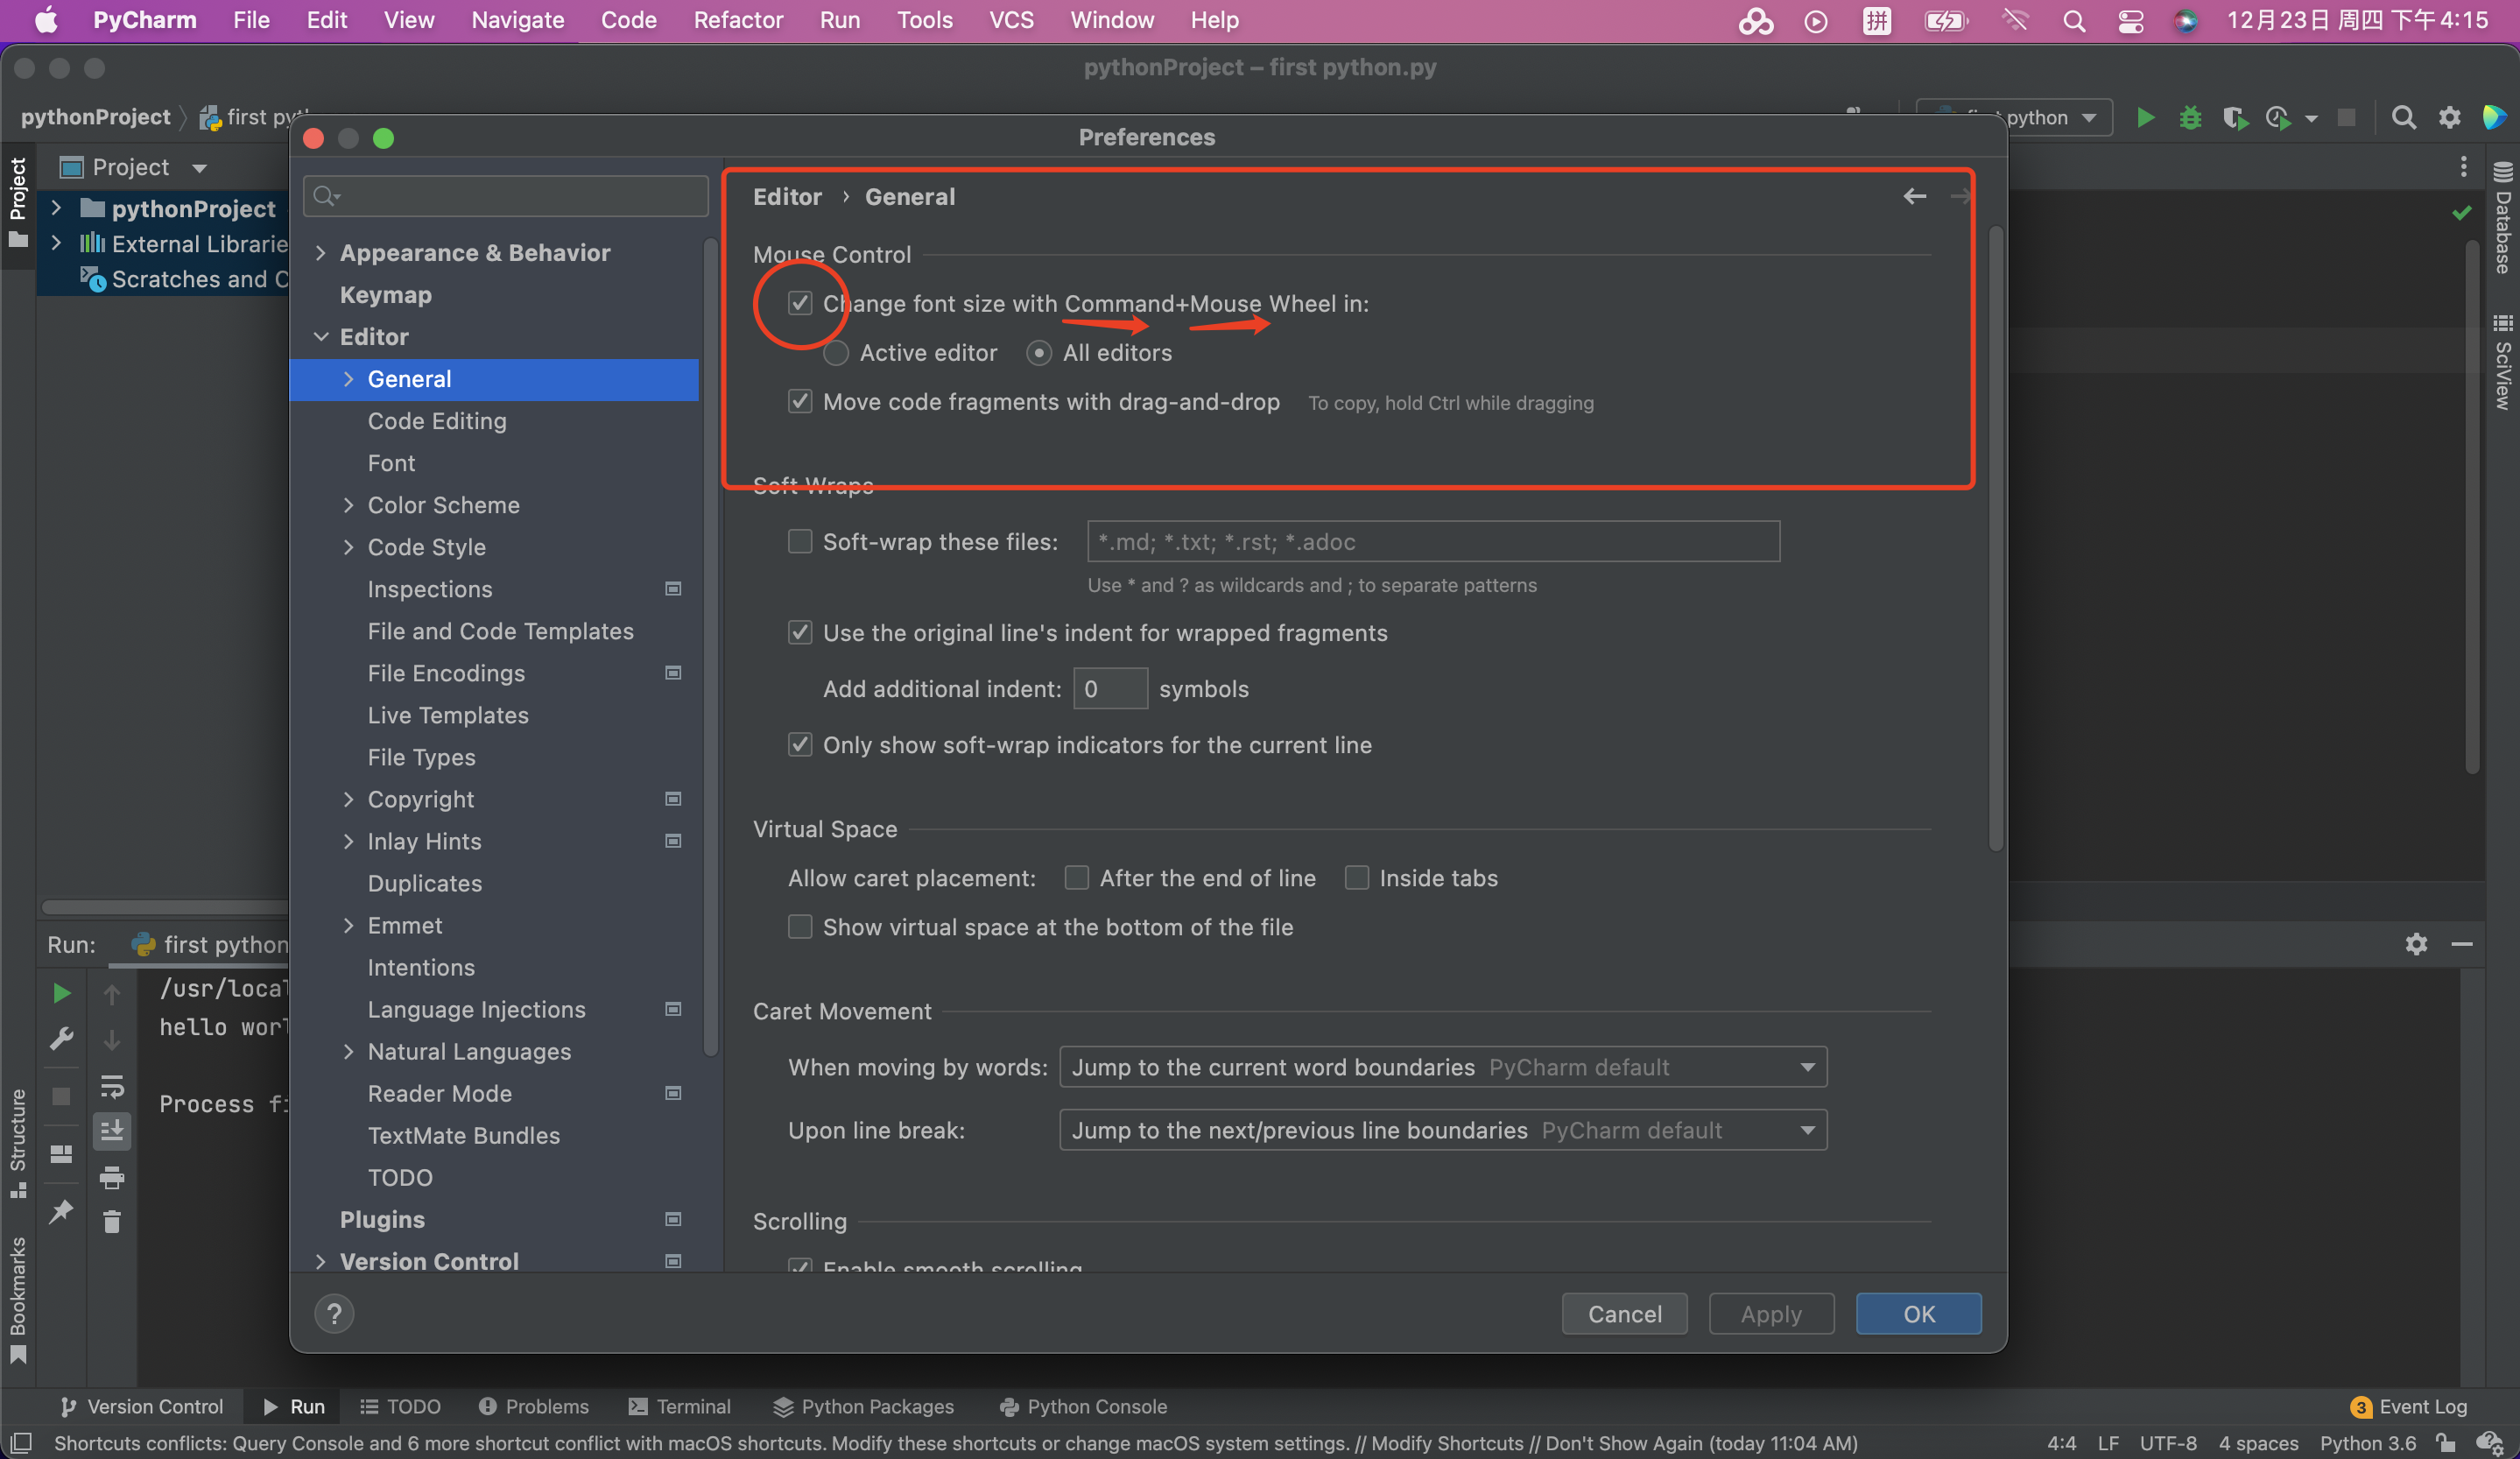Screen dimensions: 2520x1459
Task: Click the Debug bug icon
Action: click(x=2190, y=118)
